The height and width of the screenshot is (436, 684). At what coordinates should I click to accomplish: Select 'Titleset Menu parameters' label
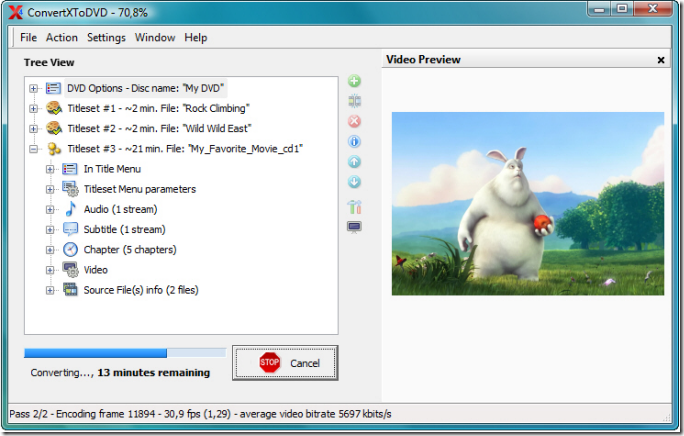point(140,189)
